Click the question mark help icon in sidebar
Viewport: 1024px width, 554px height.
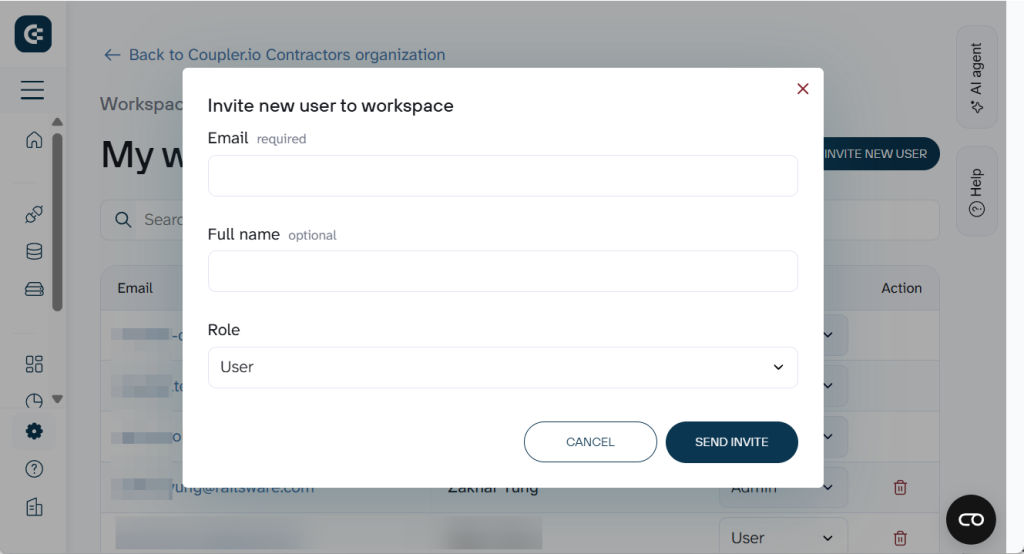click(34, 469)
